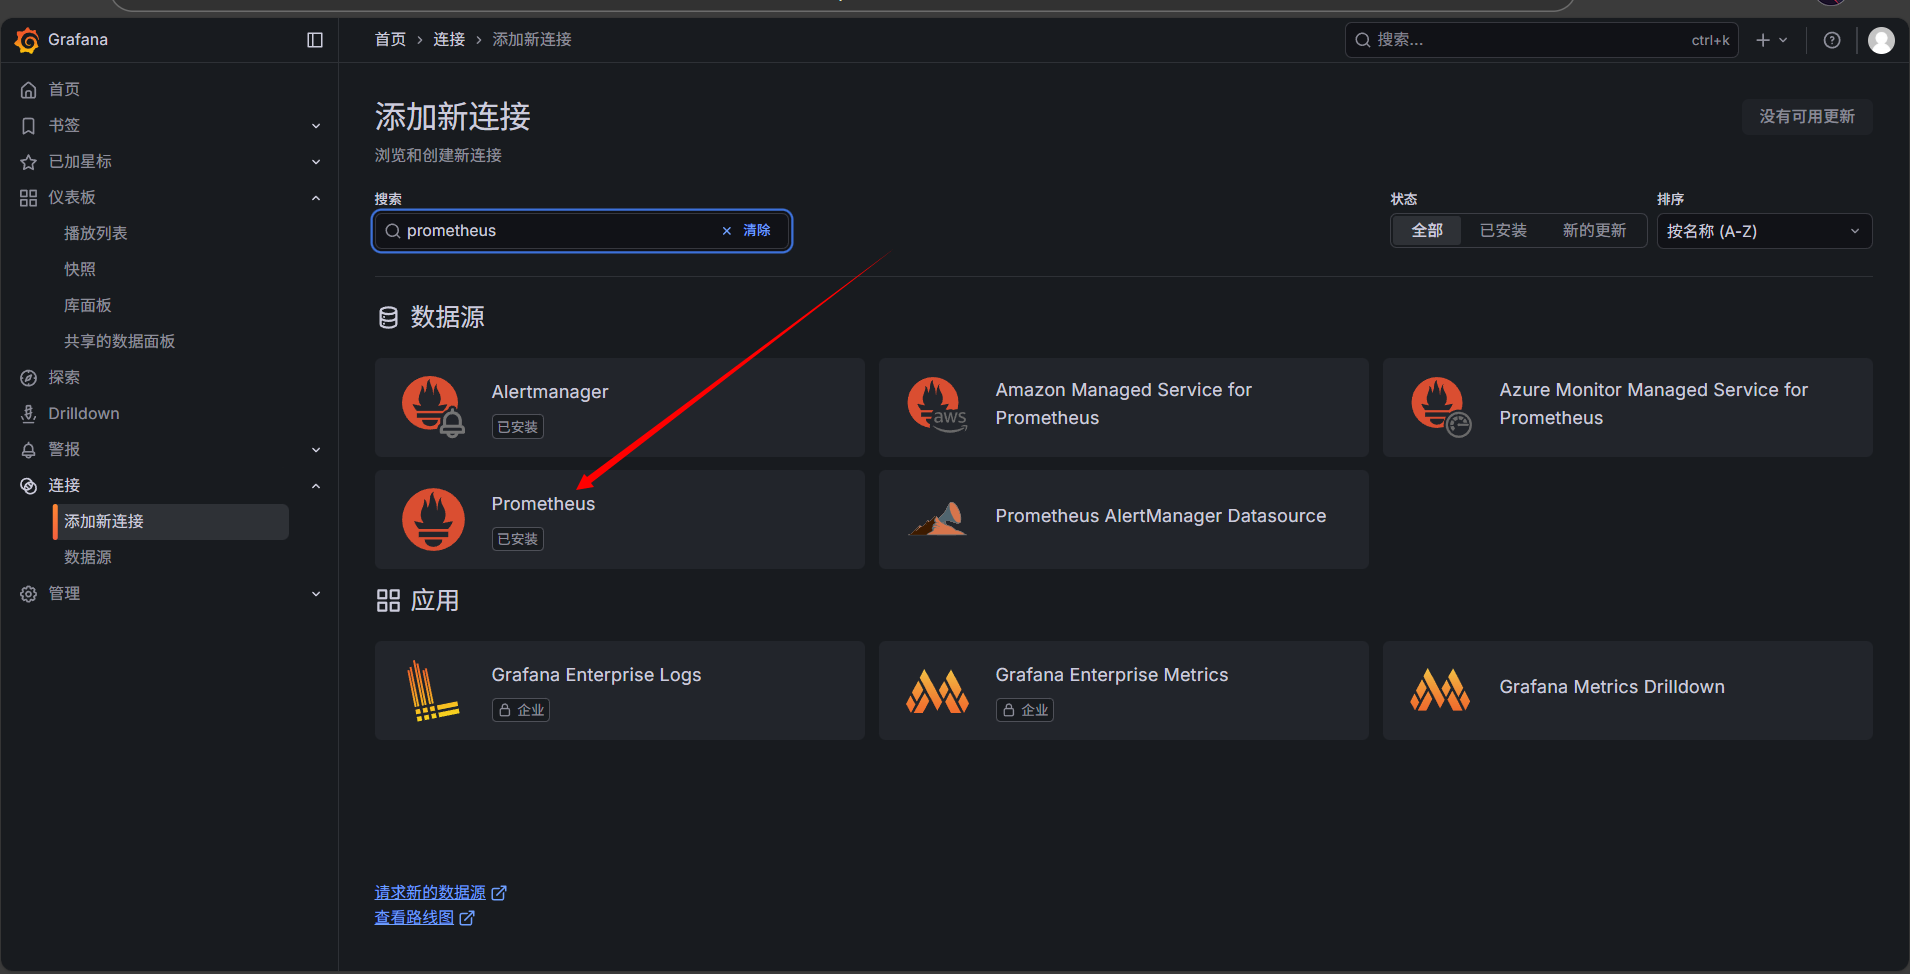The height and width of the screenshot is (974, 1910).
Task: Collapse the 仪表板 section in sidebar
Action: pos(316,198)
